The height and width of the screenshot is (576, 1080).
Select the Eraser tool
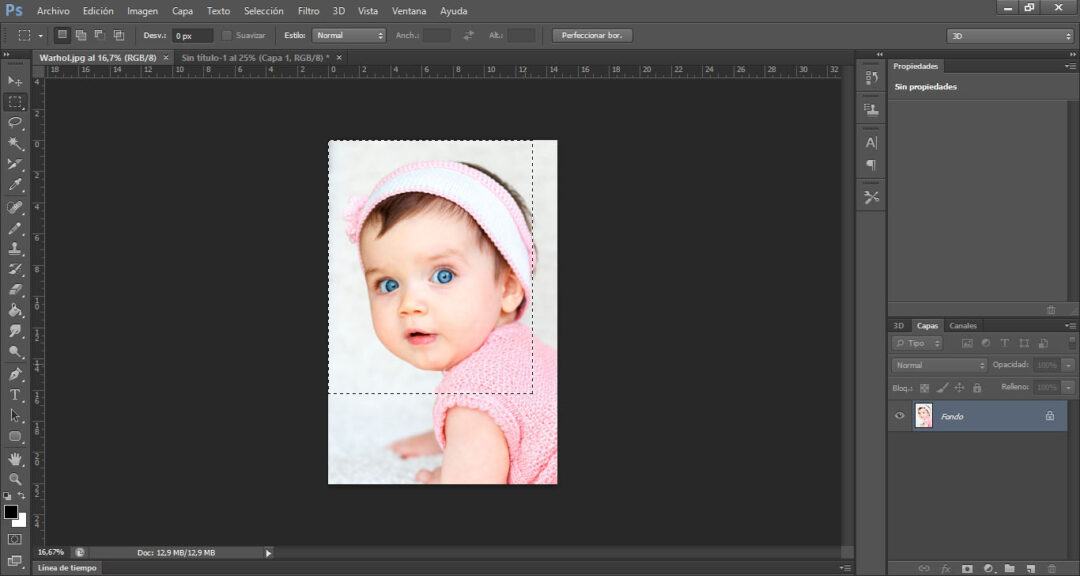pos(14,290)
